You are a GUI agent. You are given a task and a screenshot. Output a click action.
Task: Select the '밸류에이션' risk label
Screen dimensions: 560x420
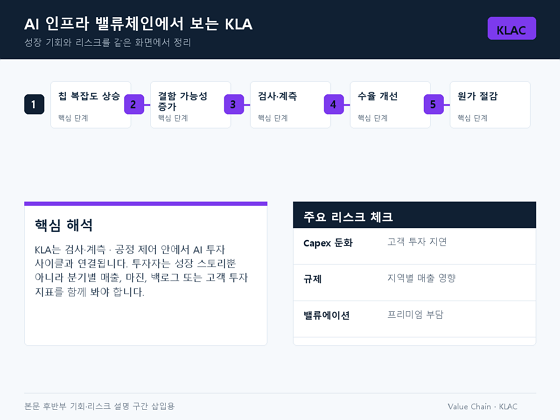(x=326, y=315)
